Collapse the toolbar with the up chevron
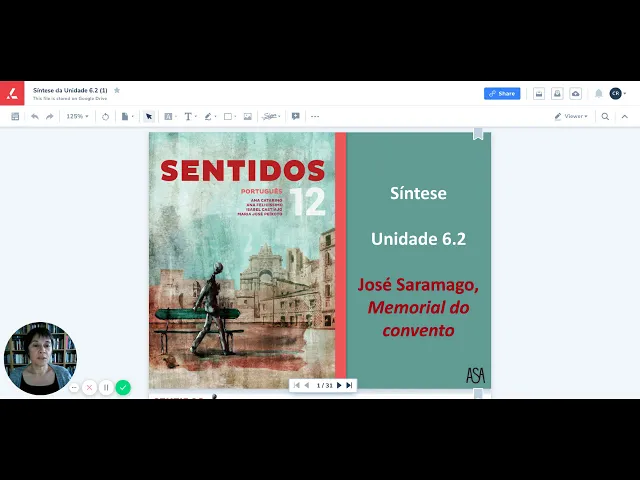Screen dimensions: 640x480 coord(624,117)
